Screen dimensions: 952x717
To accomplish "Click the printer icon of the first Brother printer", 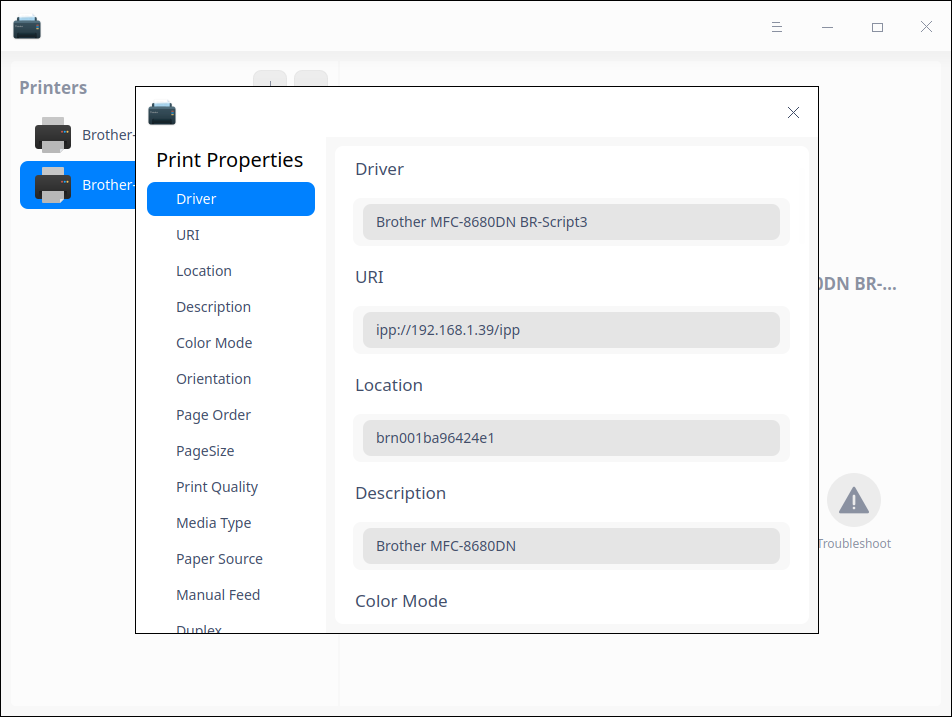I will [53, 135].
